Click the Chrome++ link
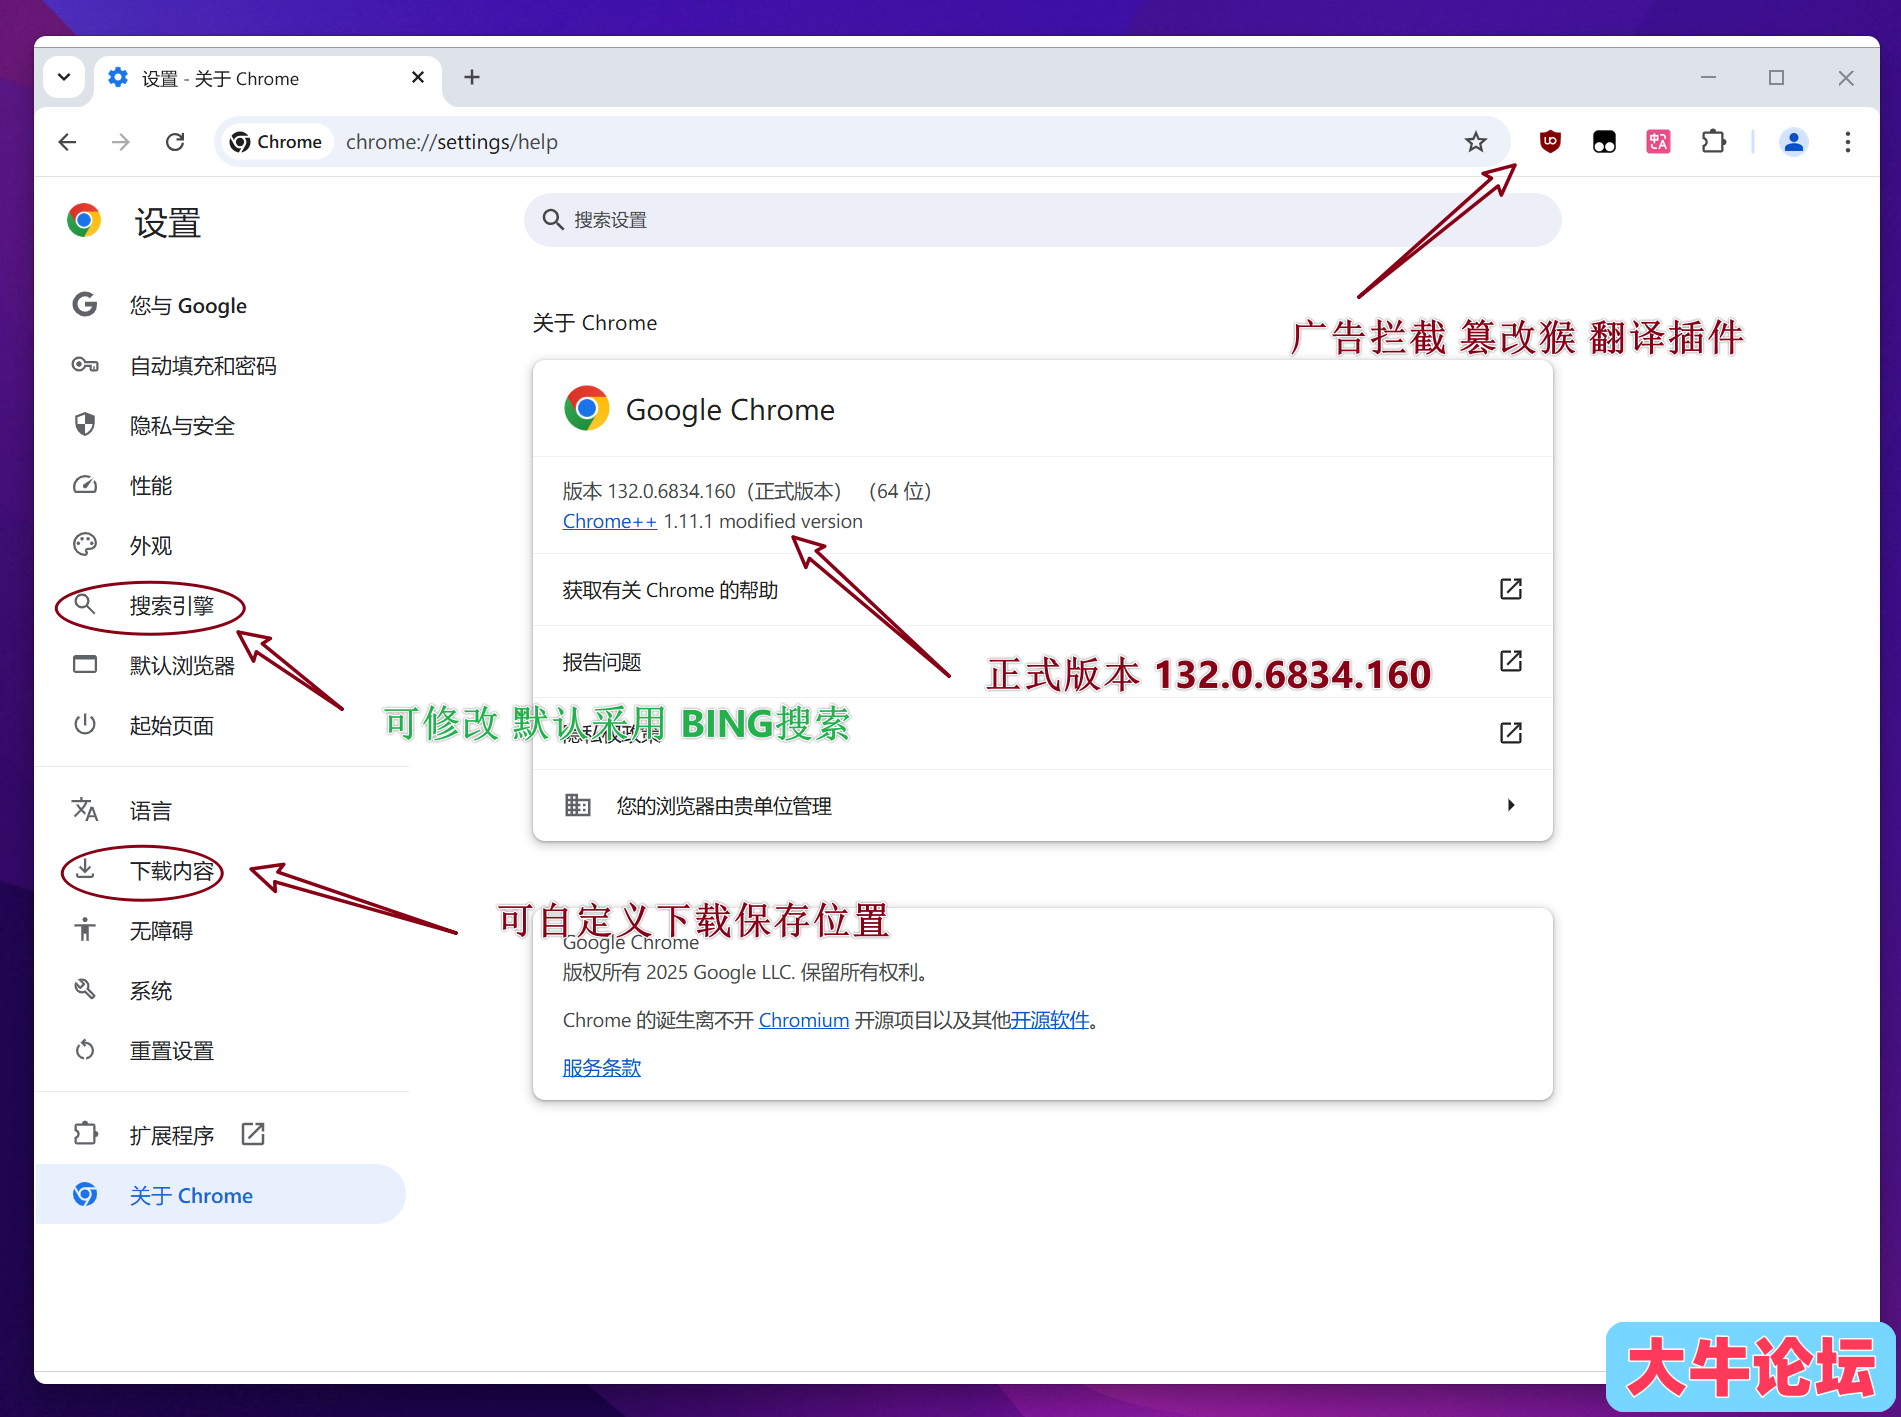Viewport: 1901px width, 1417px height. click(x=610, y=521)
